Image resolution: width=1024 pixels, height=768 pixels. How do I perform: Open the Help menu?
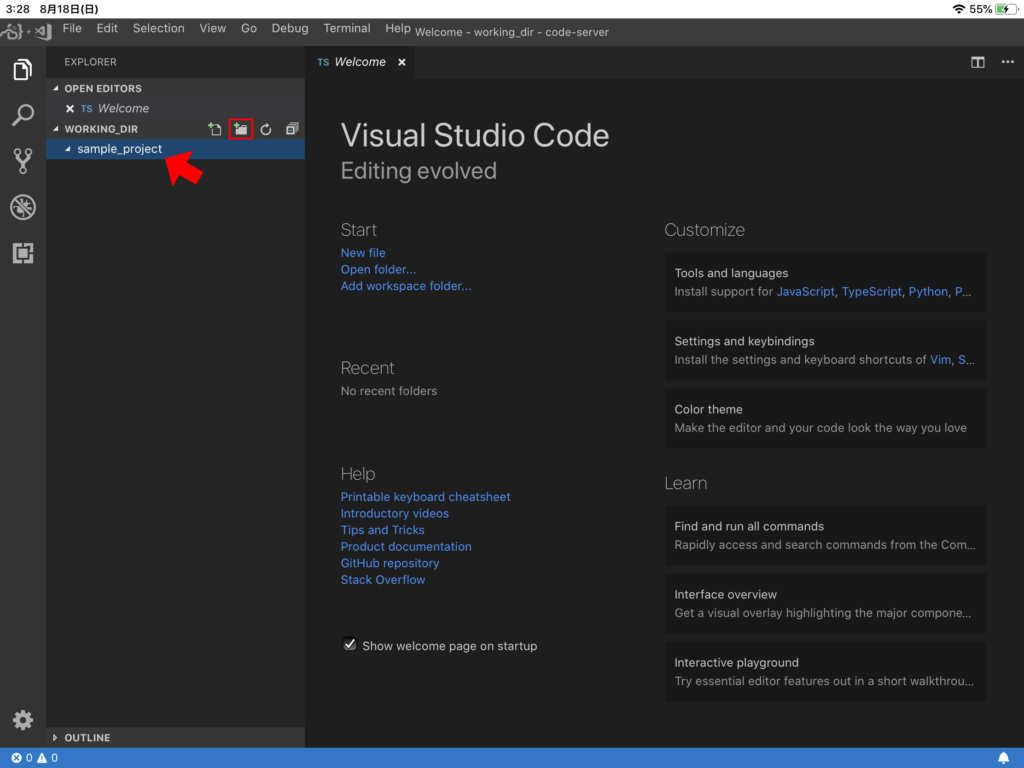pos(398,29)
